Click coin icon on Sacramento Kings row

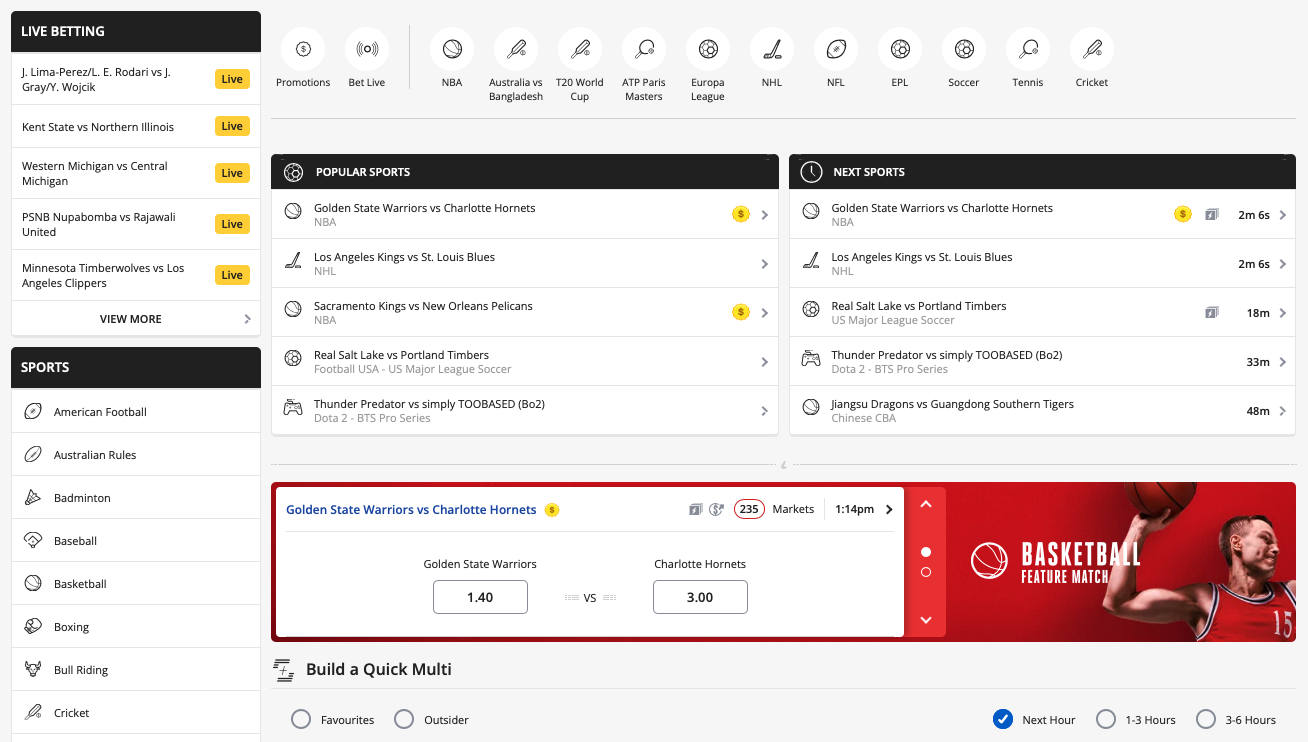(741, 312)
